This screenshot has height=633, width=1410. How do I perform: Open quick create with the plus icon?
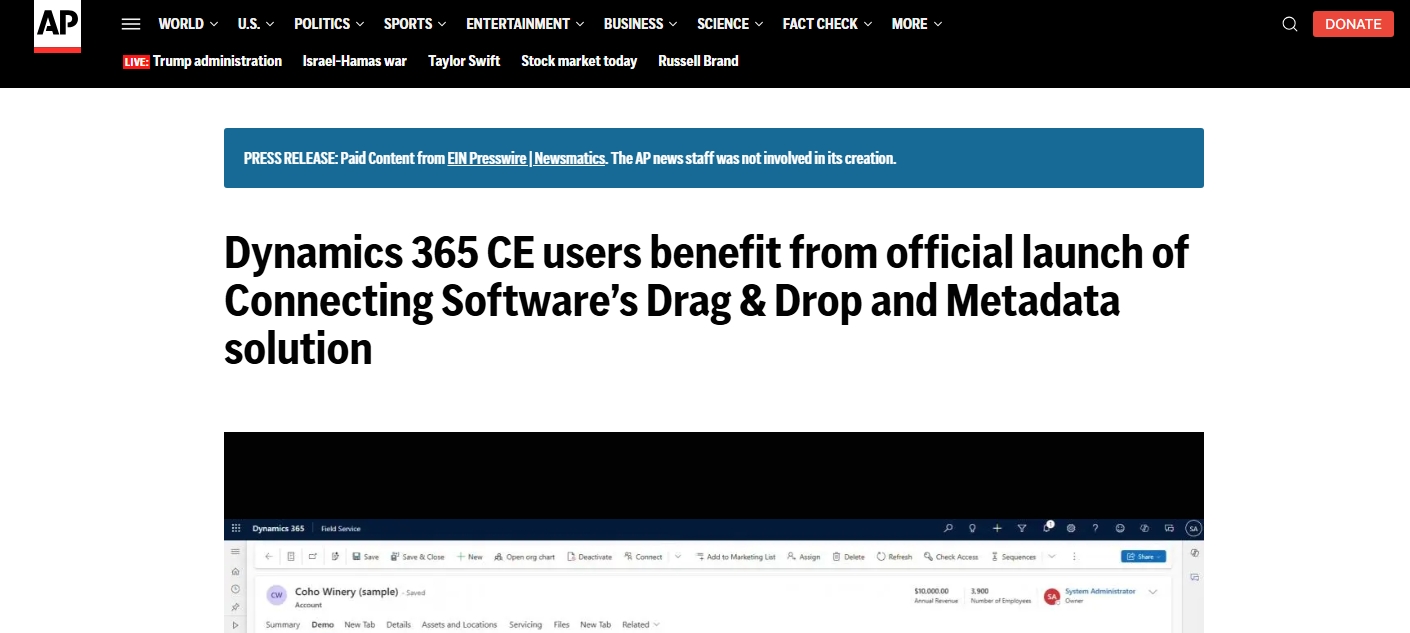click(x=997, y=528)
